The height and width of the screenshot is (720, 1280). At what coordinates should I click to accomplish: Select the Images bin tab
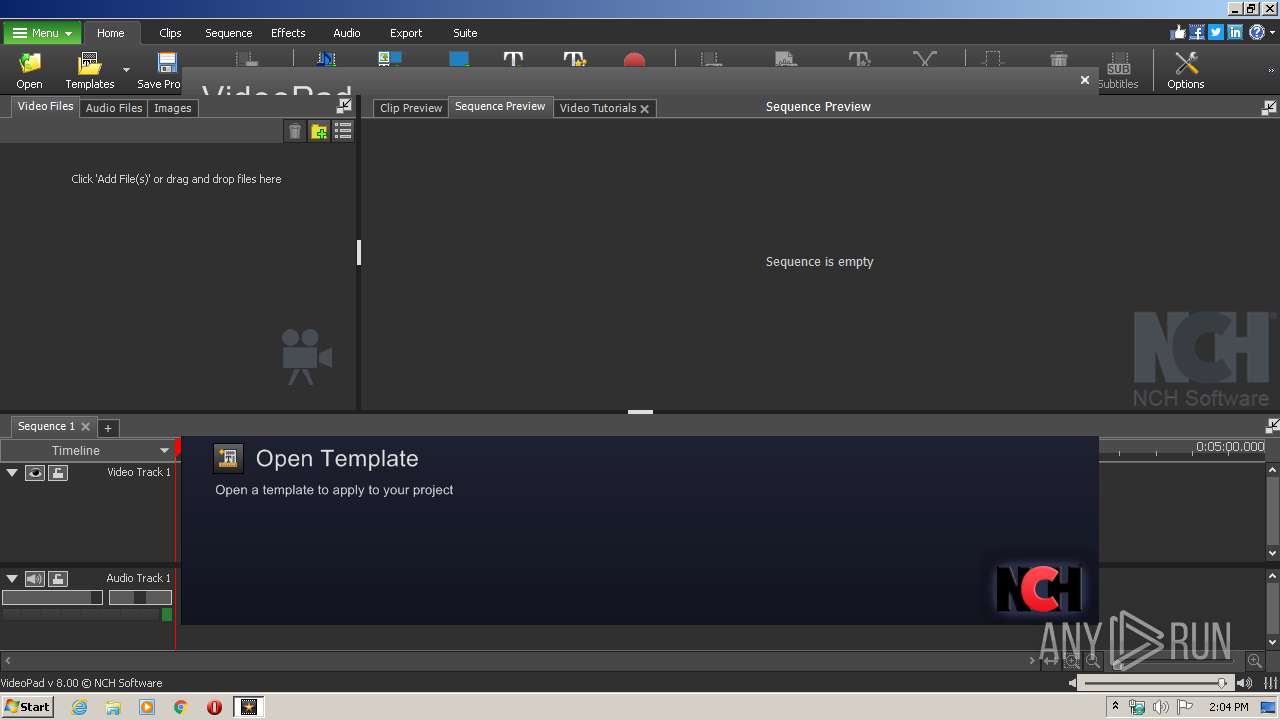pyautogui.click(x=172, y=107)
